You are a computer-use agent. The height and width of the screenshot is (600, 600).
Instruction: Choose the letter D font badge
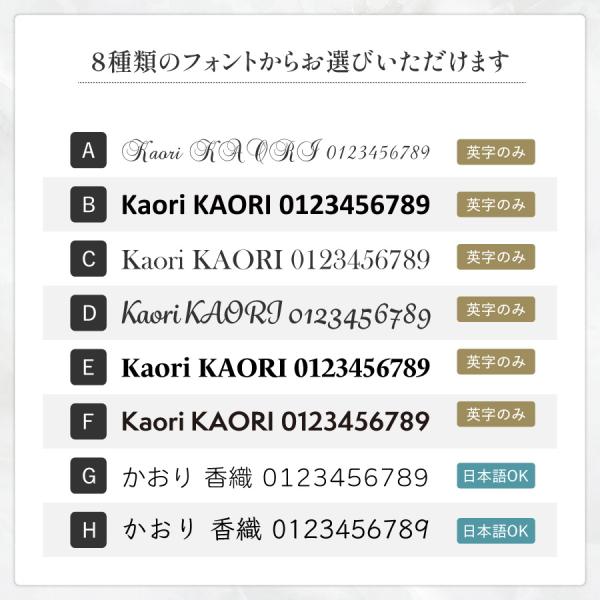pos(89,314)
